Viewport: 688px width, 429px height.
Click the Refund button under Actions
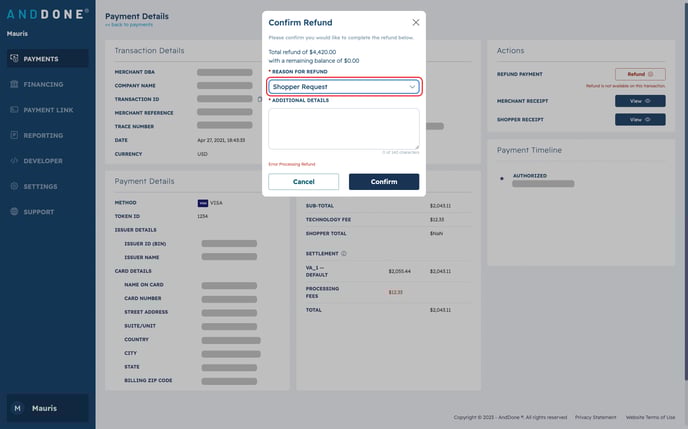click(639, 74)
